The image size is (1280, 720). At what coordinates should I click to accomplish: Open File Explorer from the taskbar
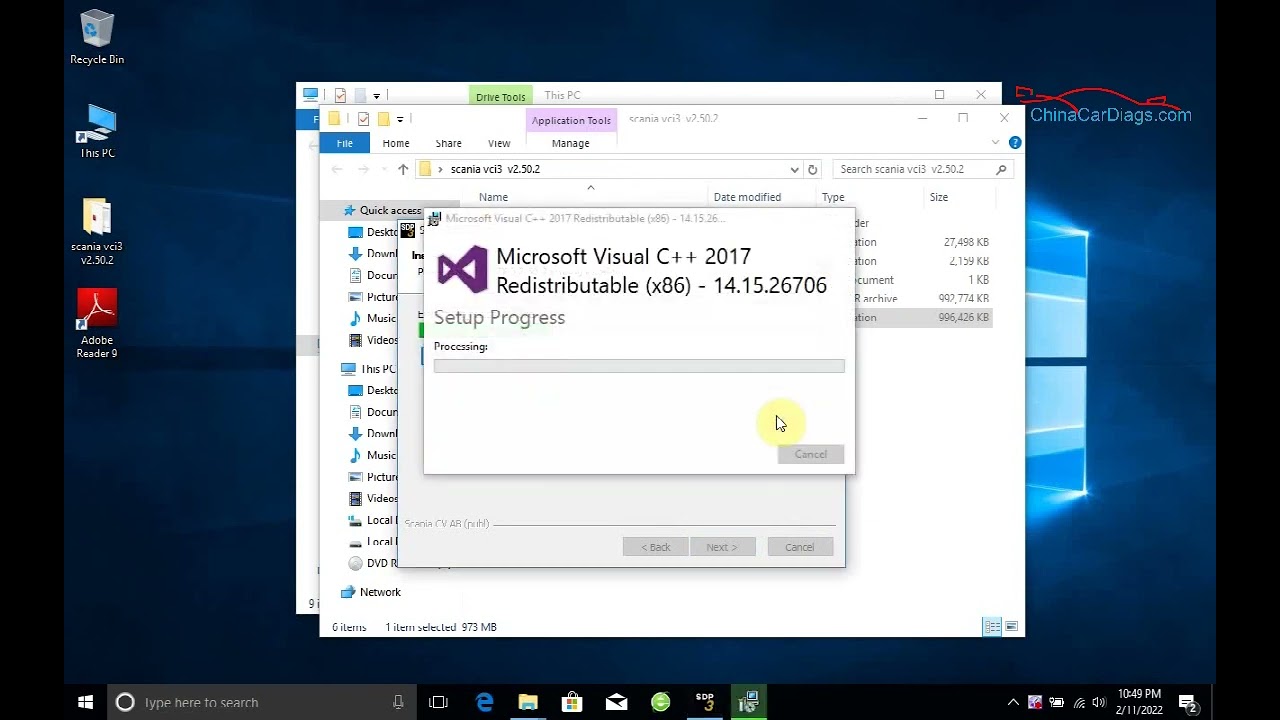528,702
